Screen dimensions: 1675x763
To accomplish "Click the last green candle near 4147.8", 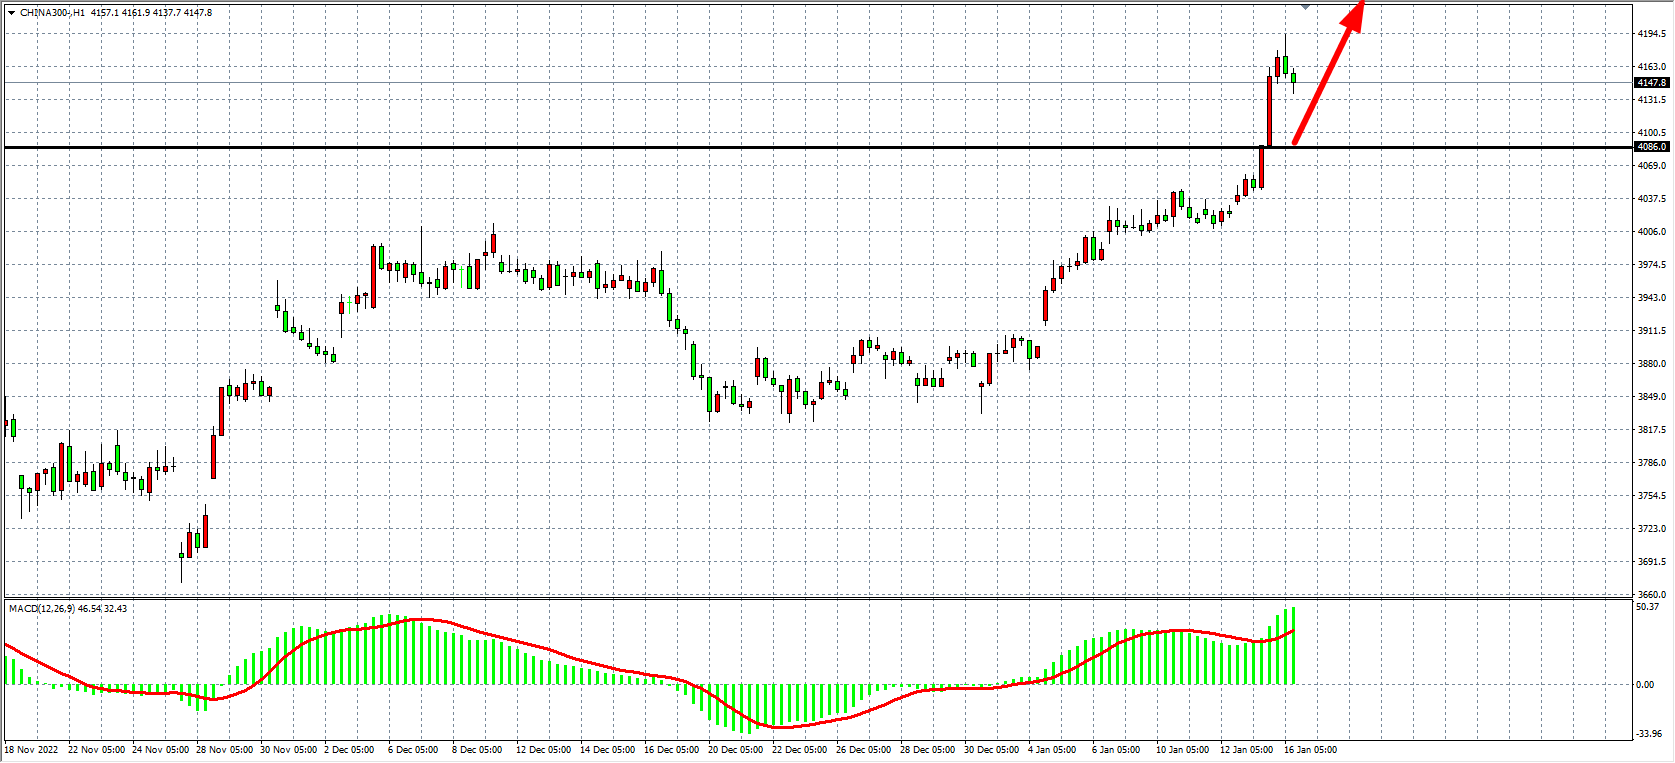I will coord(1293,78).
